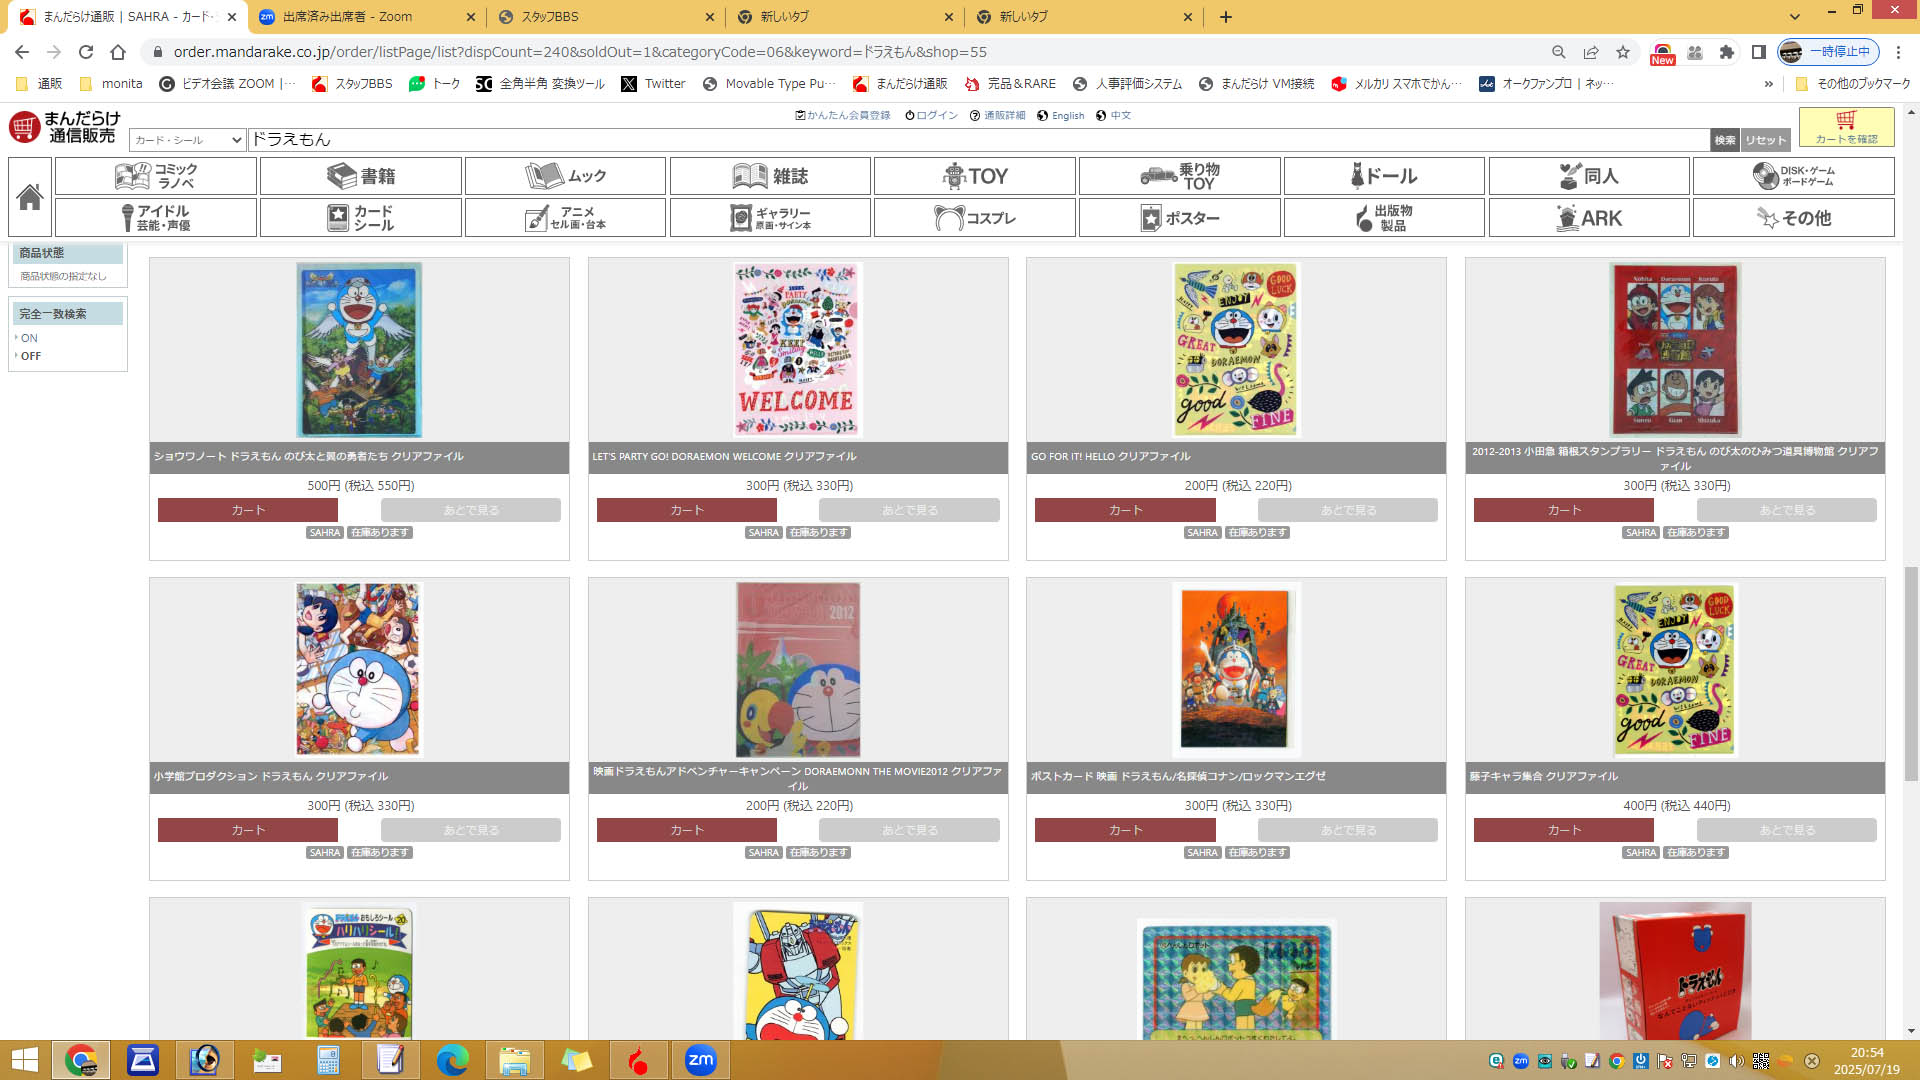Switch site language to 中文

[1113, 116]
